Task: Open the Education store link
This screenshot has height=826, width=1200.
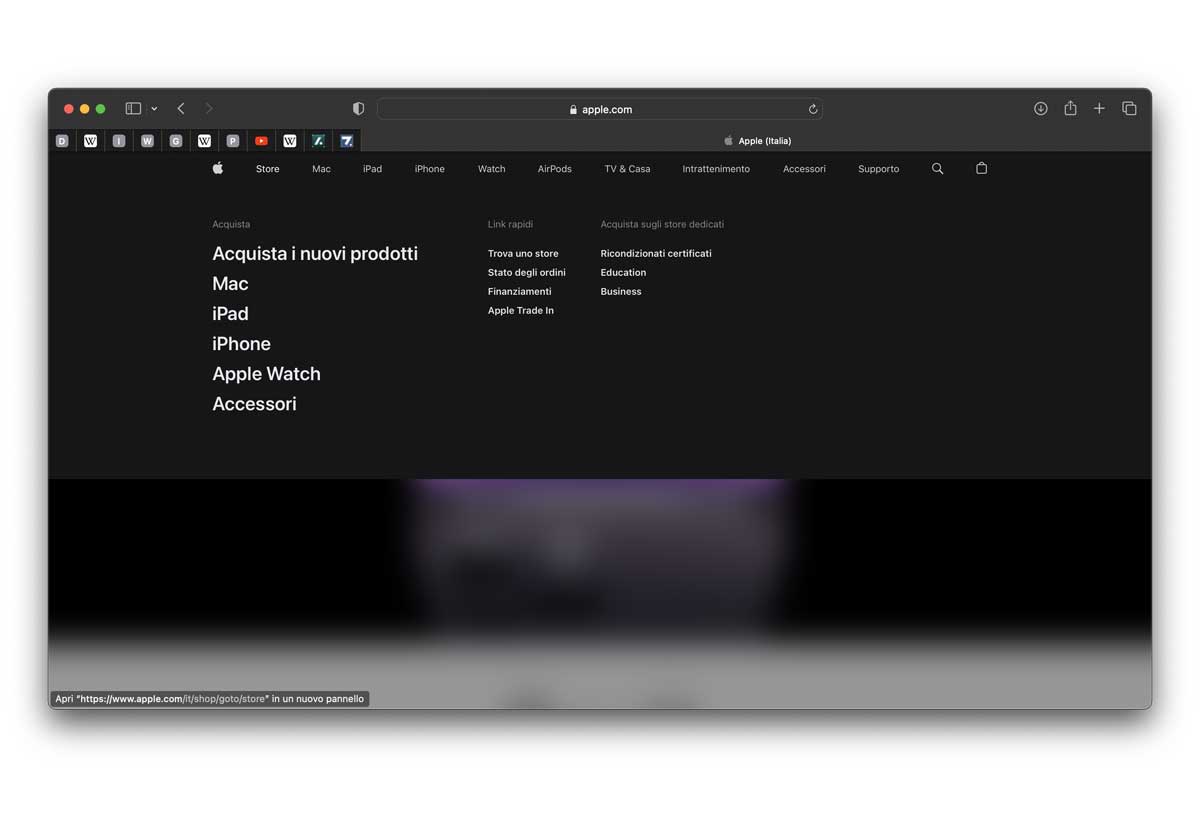Action: click(x=623, y=273)
